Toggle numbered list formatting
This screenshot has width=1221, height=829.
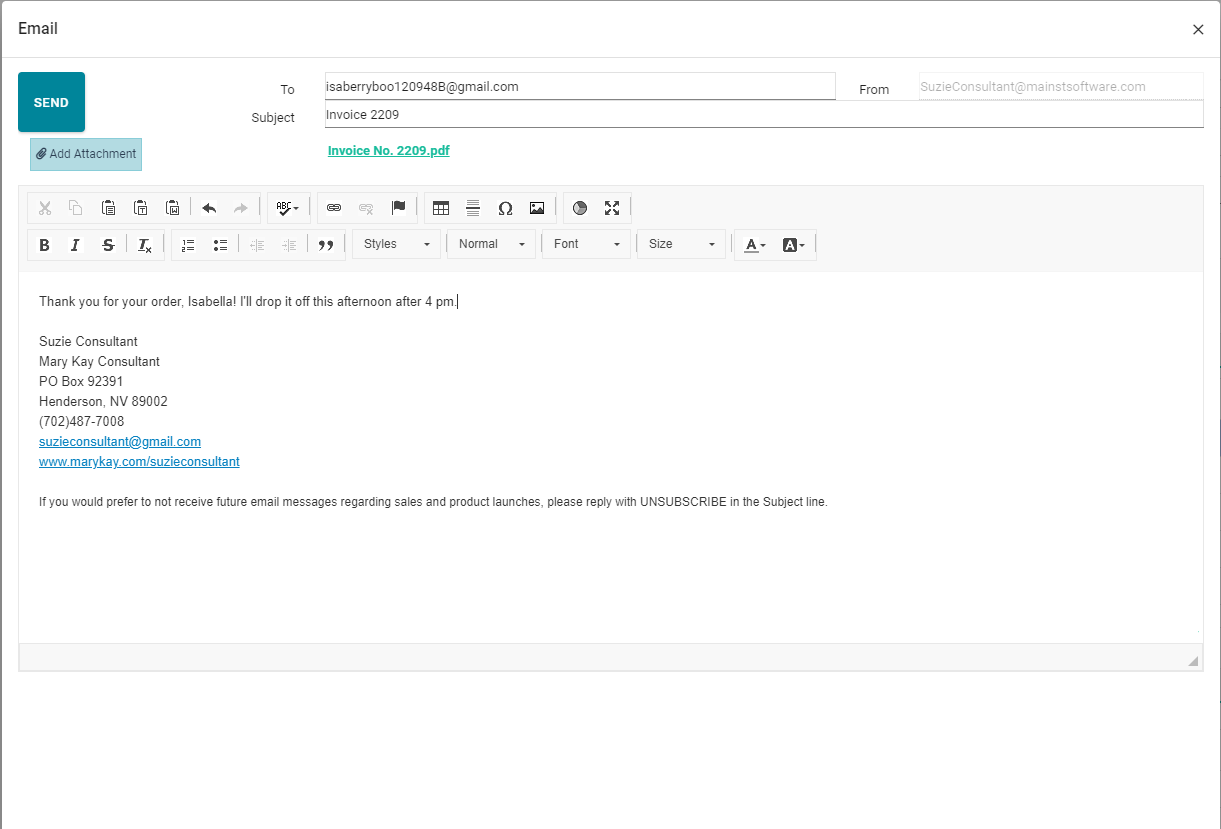point(188,244)
